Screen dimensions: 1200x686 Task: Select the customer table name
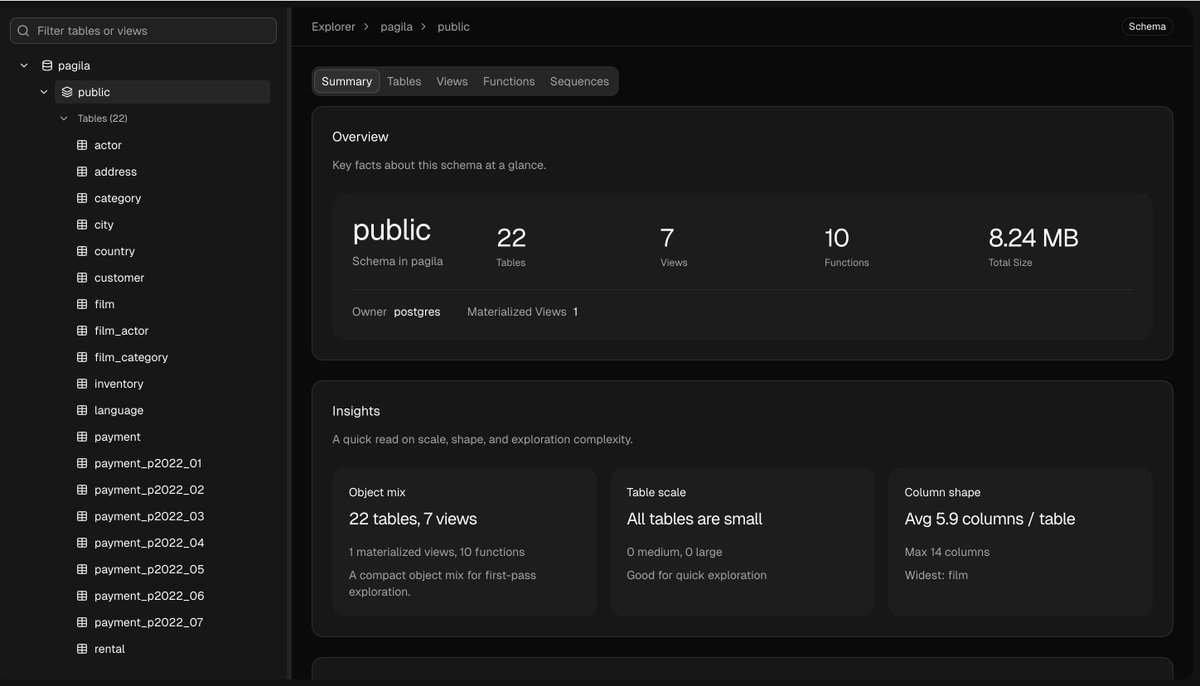coord(119,278)
